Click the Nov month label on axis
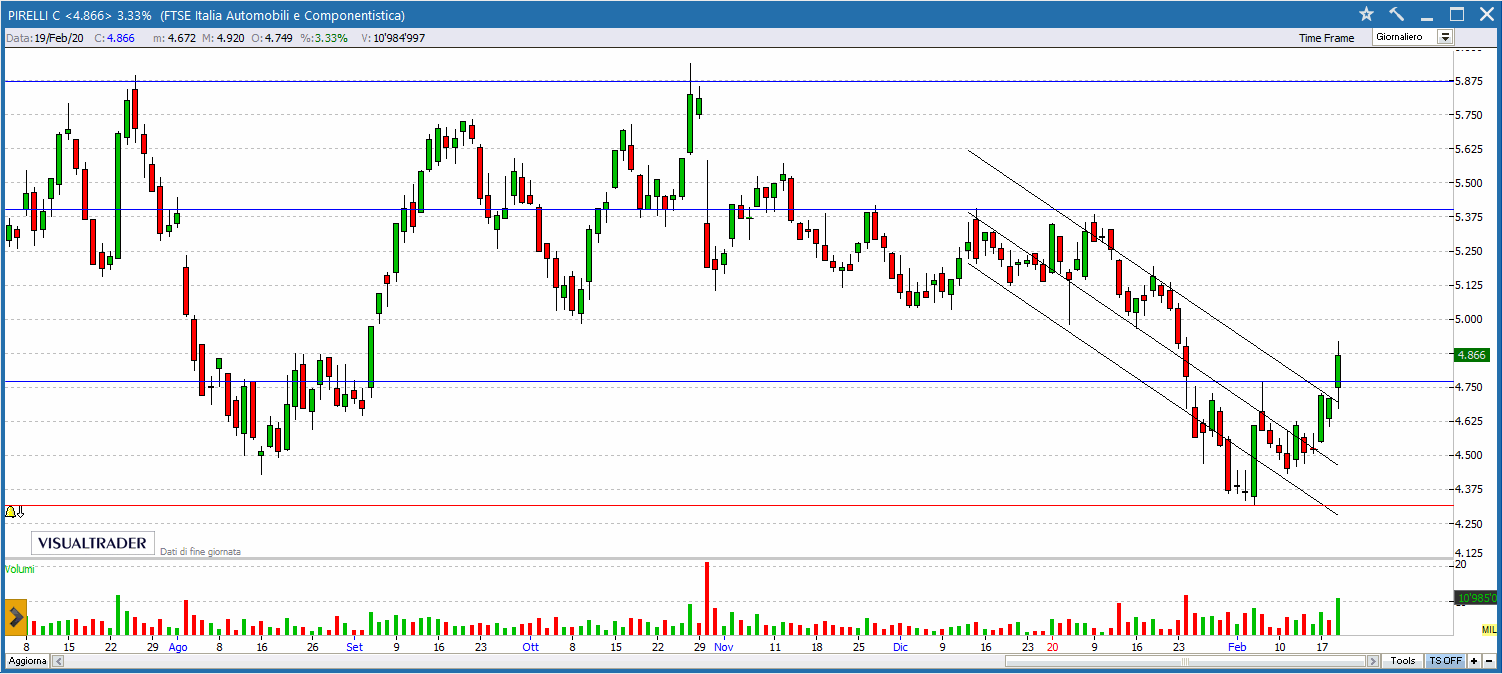 point(724,647)
